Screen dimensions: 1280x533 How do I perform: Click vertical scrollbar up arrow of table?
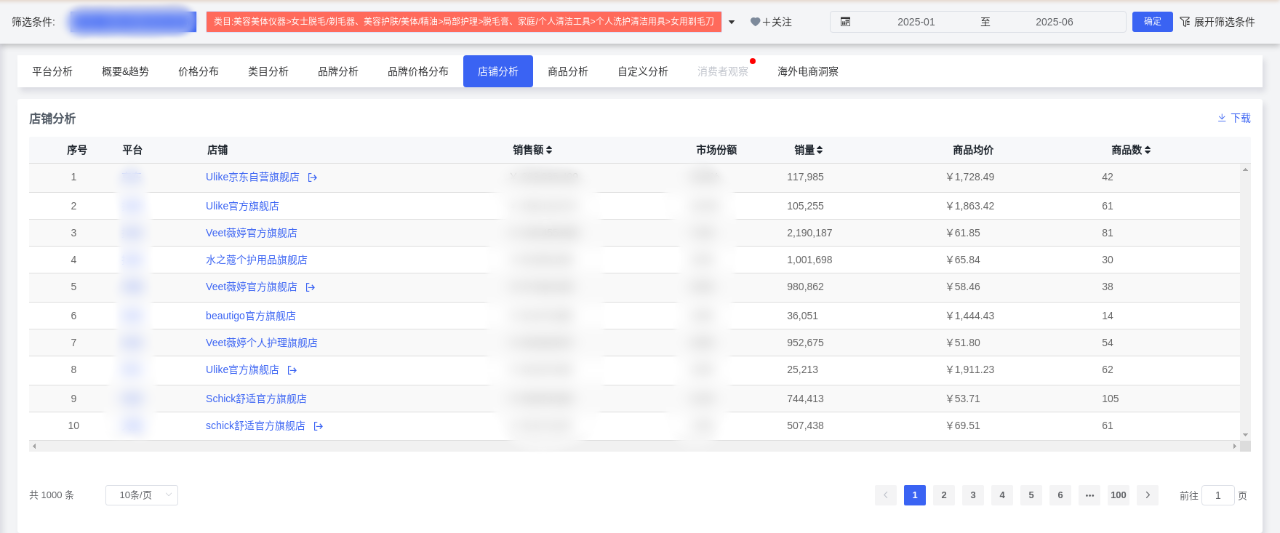(1245, 169)
